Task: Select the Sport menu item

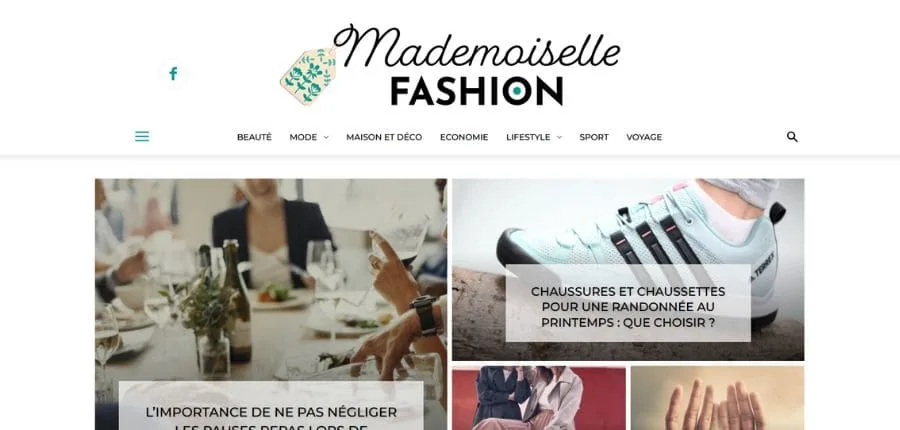Action: [594, 137]
